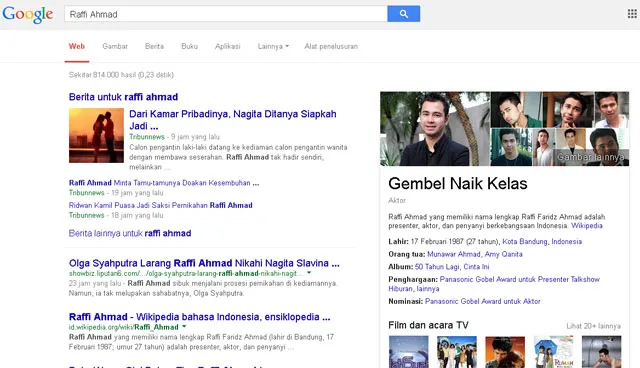Screen dimensions: 640x368
Task: Click the fifth film thumbnail, grey poster
Action: click(602, 352)
